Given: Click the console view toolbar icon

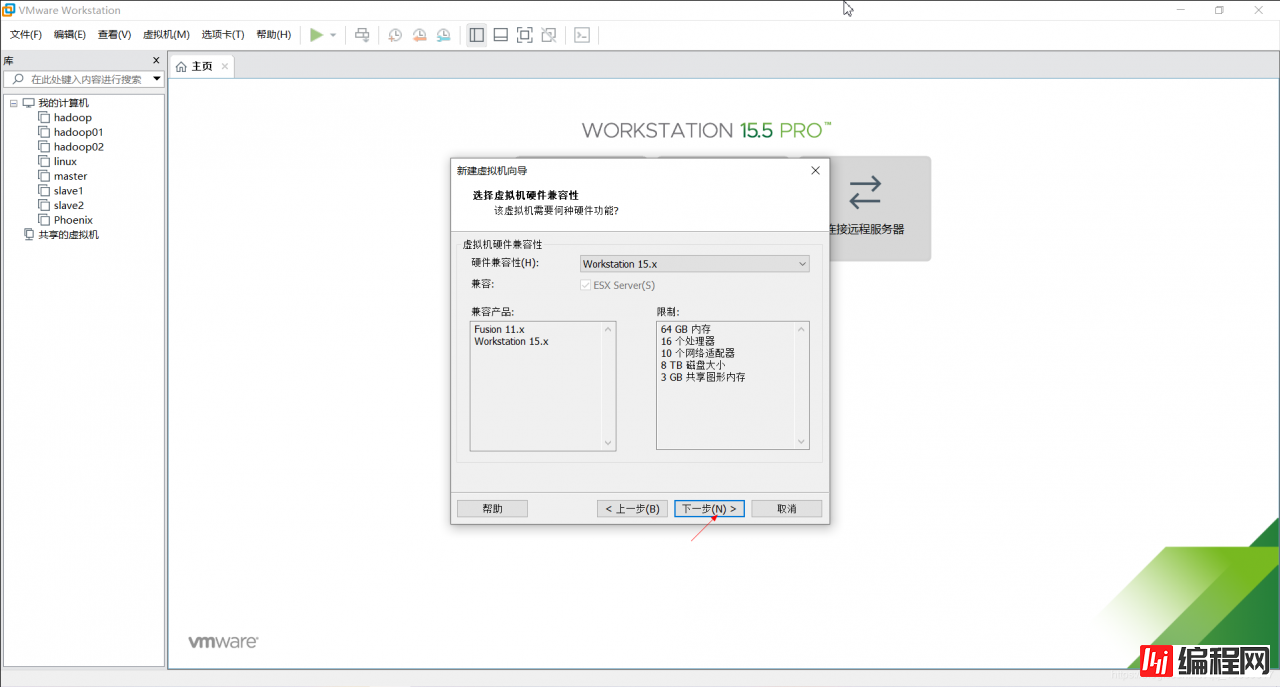Looking at the screenshot, I should tap(581, 34).
